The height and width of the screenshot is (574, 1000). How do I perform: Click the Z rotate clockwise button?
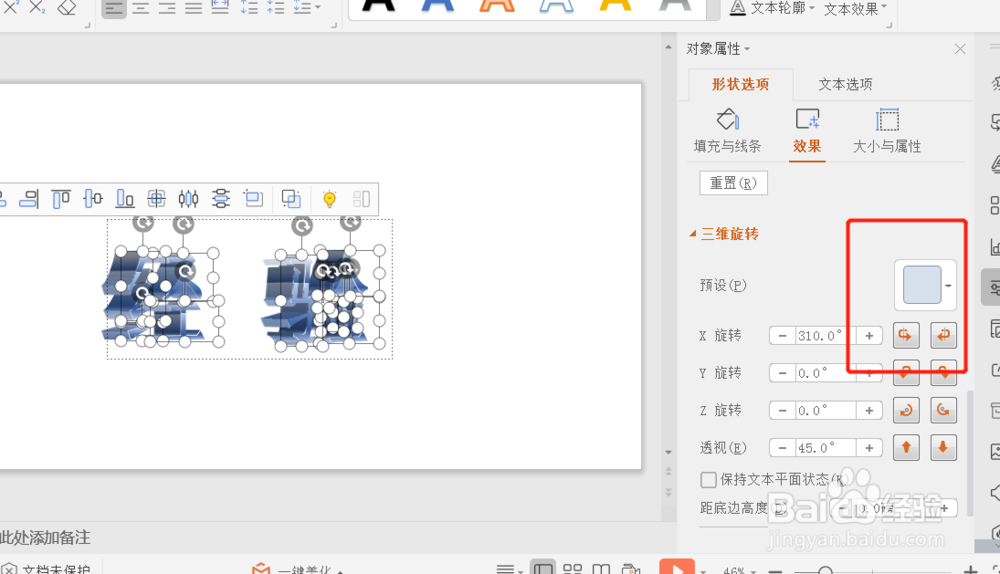[906, 410]
